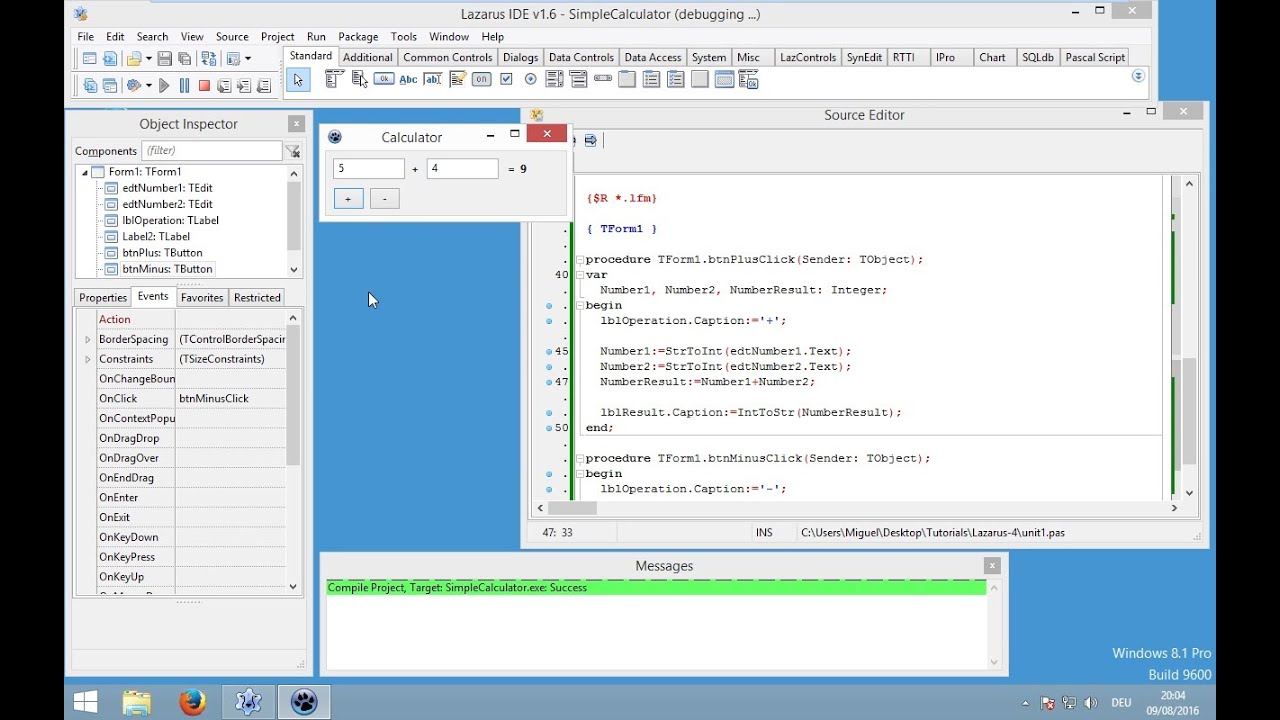
Task: Switch to the Restricted tab
Action: pyautogui.click(x=257, y=297)
